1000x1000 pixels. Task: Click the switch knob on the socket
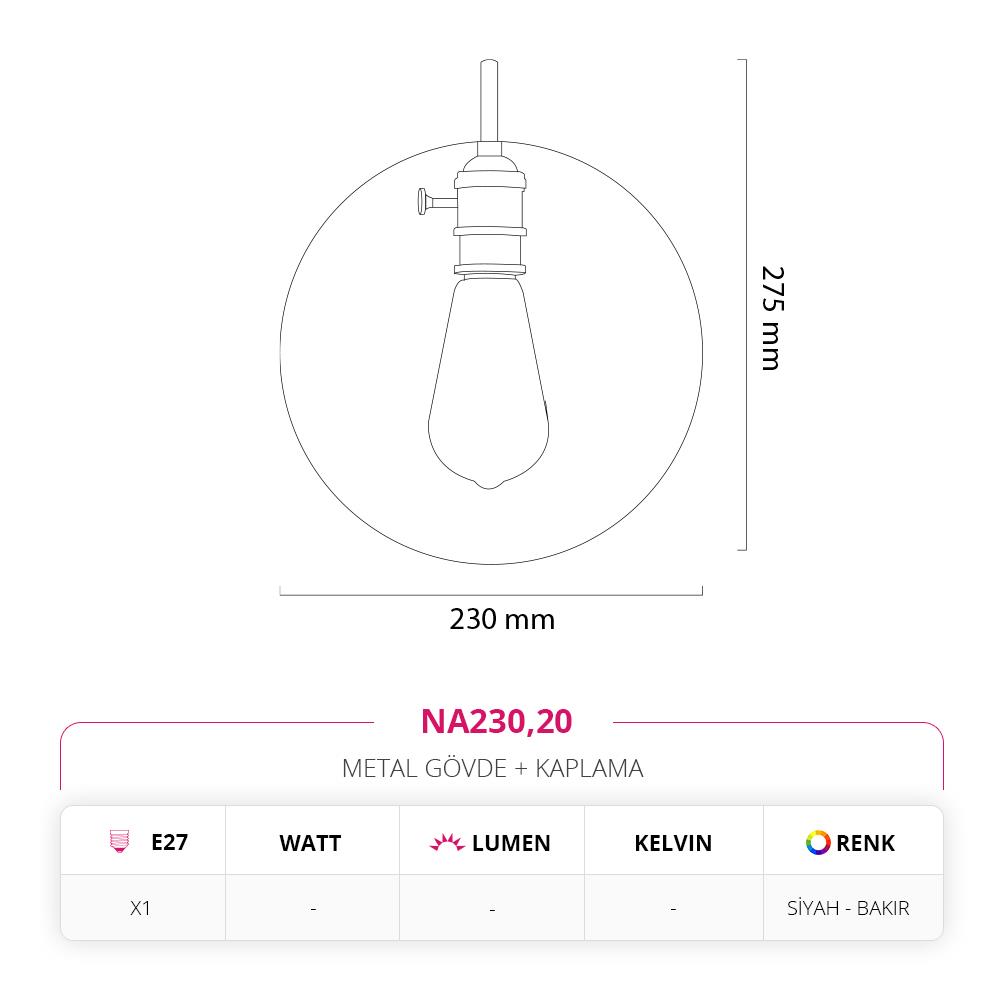[417, 201]
